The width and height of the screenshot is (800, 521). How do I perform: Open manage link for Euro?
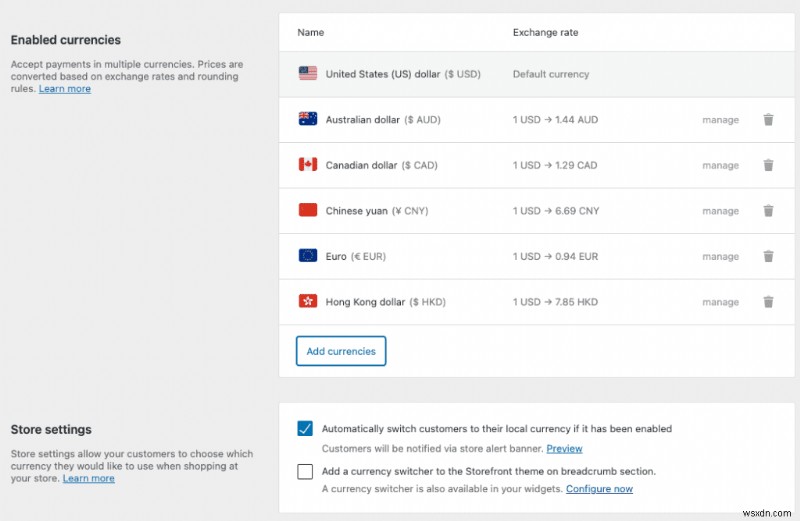point(720,257)
